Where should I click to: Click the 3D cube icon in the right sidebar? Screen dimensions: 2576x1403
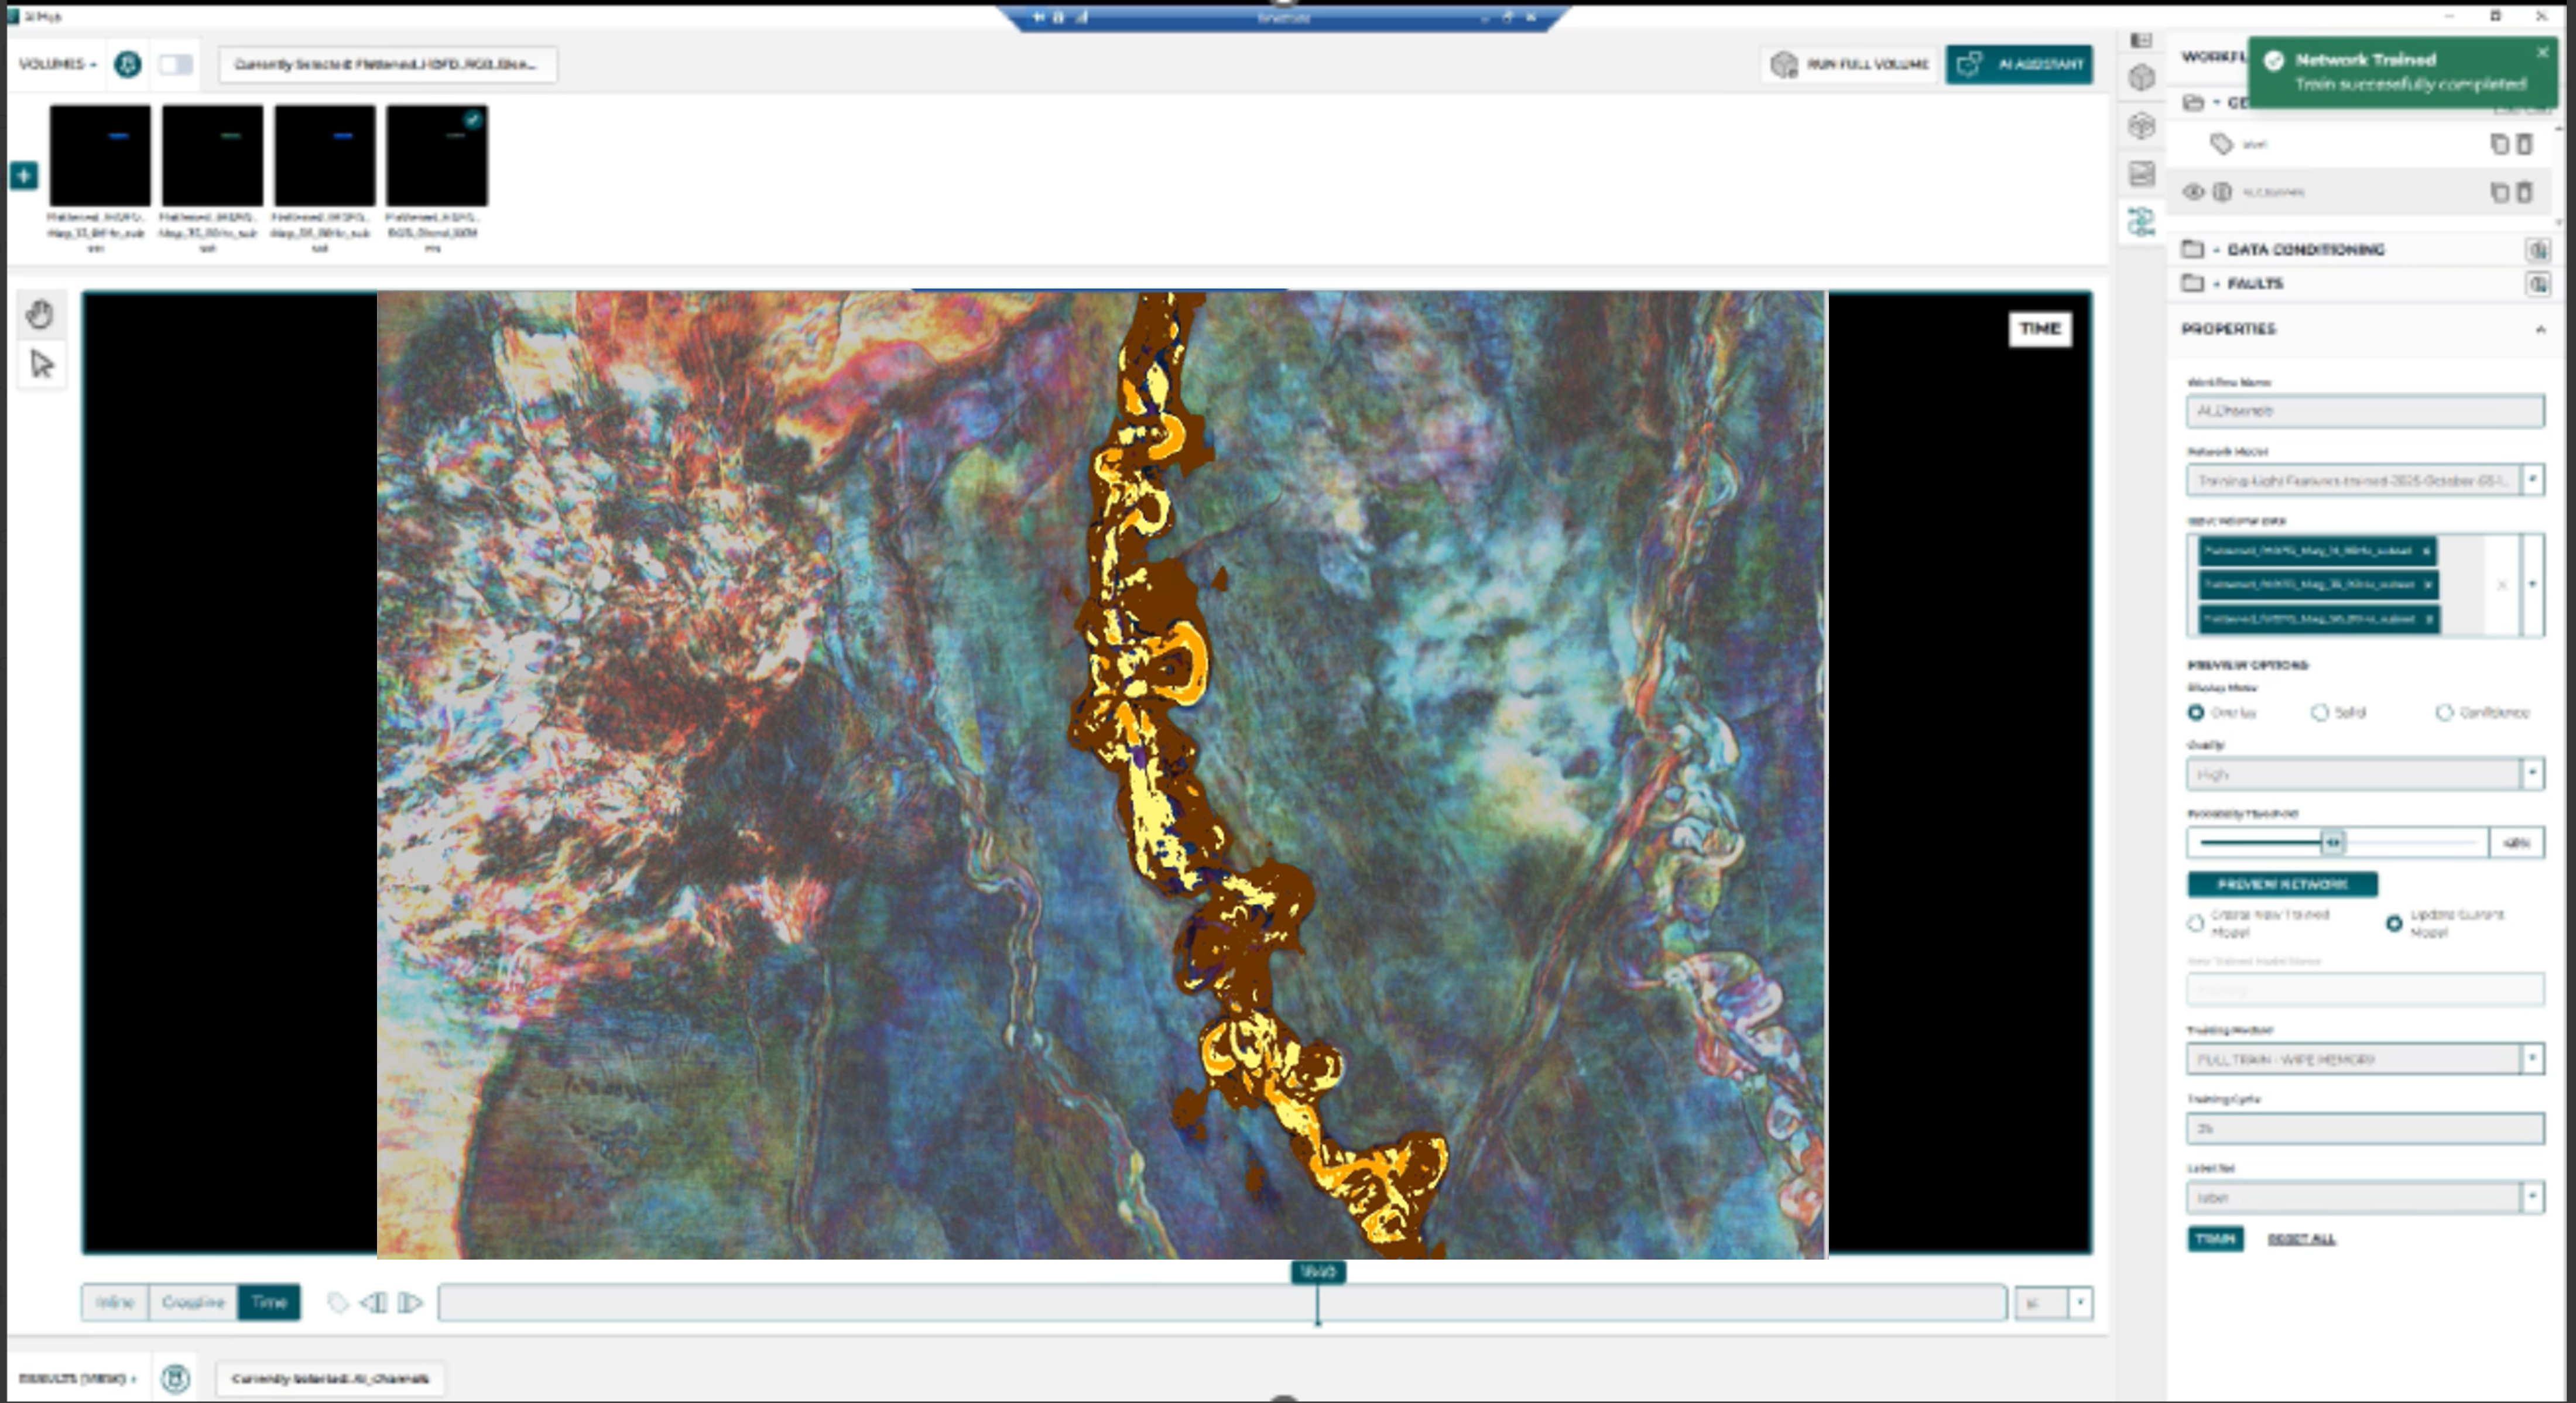2142,76
